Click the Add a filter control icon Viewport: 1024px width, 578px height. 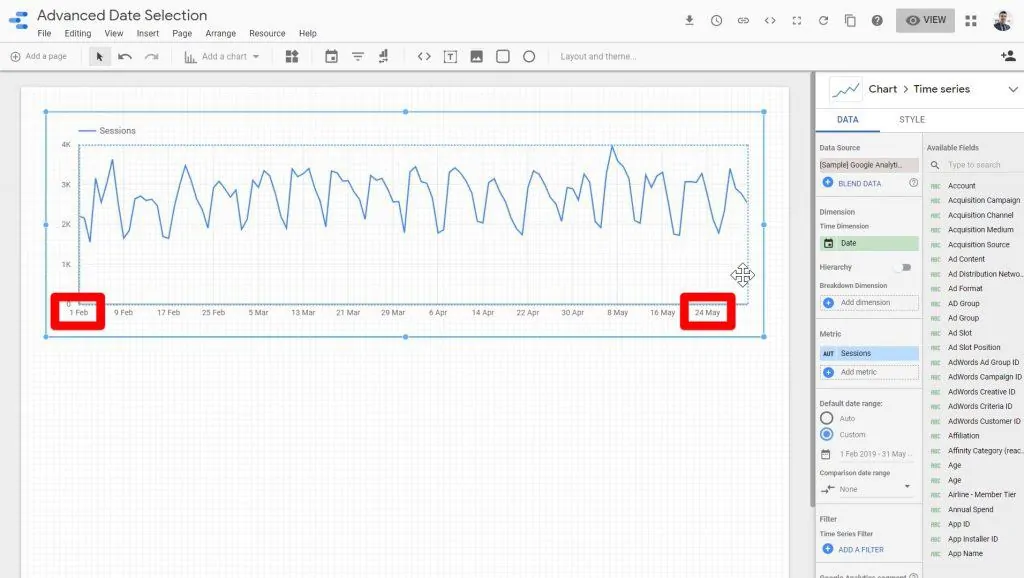tap(357, 56)
